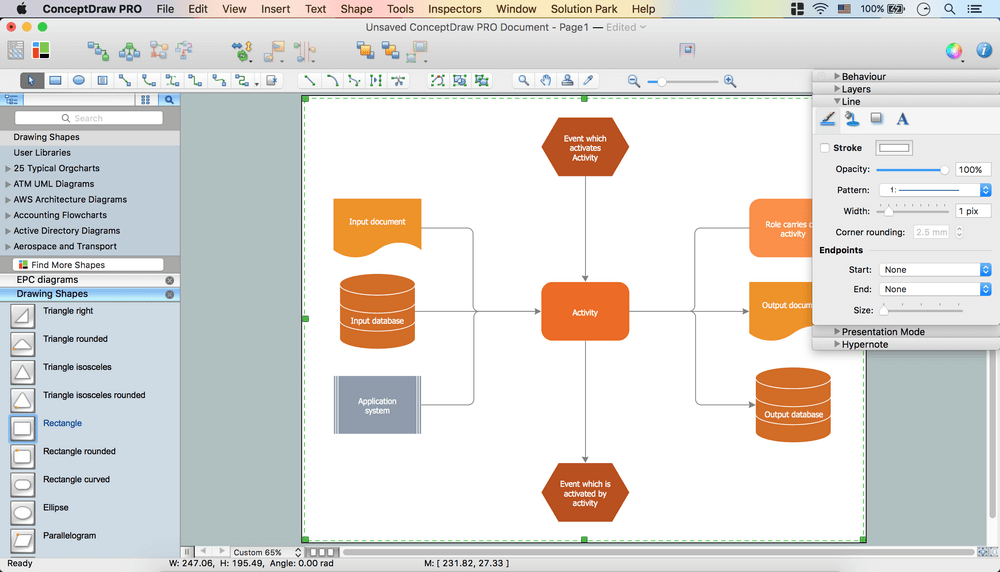This screenshot has height=572, width=1000.
Task: Enable the Stroke checkbox
Action: click(x=825, y=148)
